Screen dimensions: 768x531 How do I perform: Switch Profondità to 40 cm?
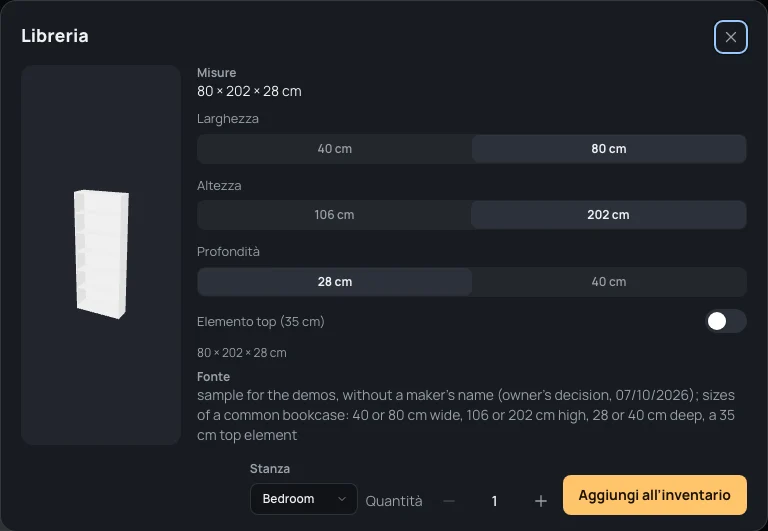click(x=609, y=282)
